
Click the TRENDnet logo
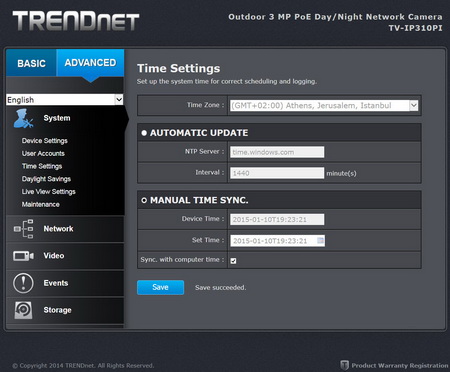point(76,21)
